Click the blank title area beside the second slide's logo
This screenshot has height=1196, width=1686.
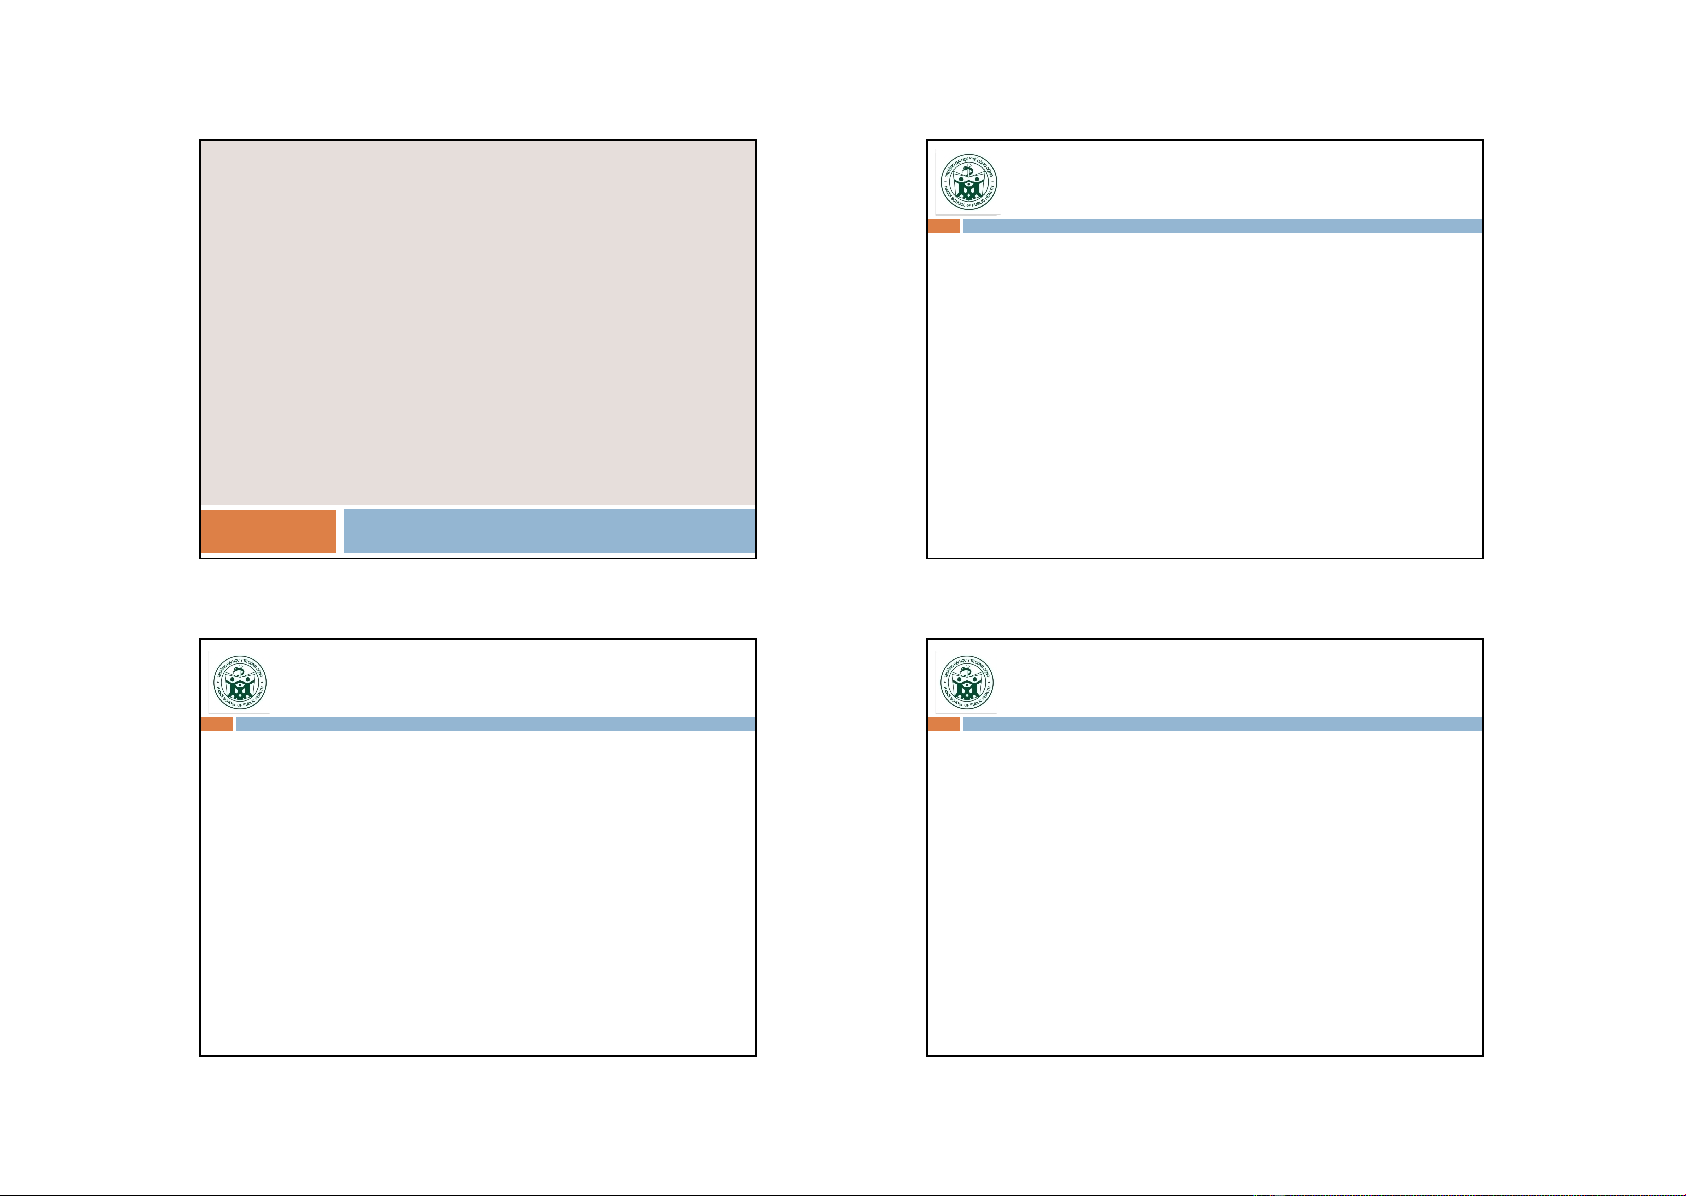(1240, 182)
